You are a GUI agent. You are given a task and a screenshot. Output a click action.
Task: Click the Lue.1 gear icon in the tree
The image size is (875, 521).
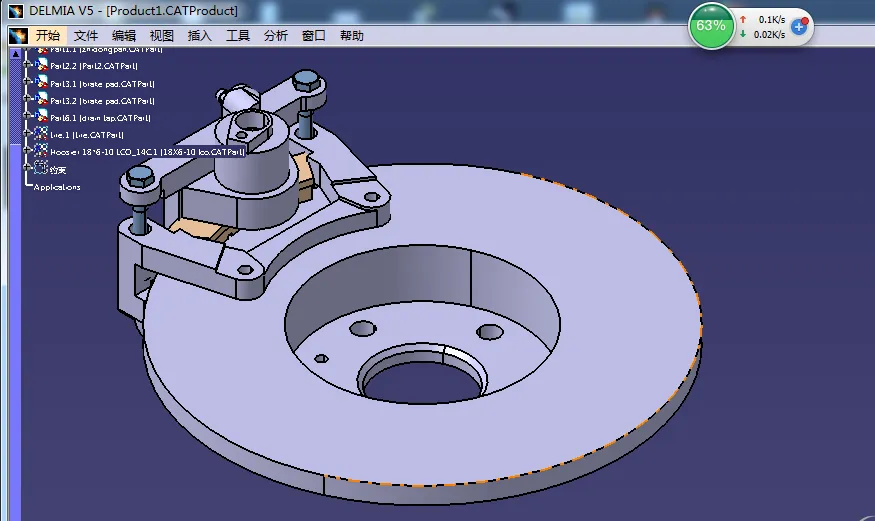[41, 134]
